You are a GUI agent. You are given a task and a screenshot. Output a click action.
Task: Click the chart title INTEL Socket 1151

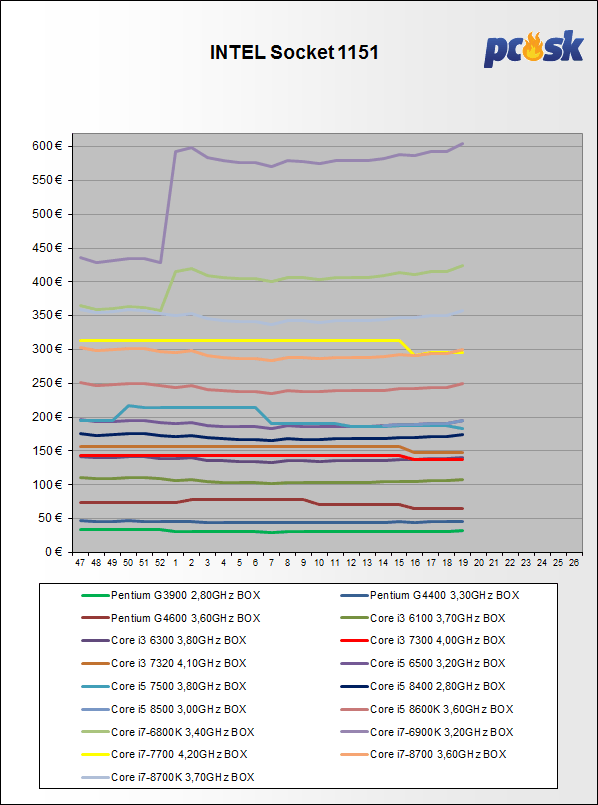(x=294, y=53)
